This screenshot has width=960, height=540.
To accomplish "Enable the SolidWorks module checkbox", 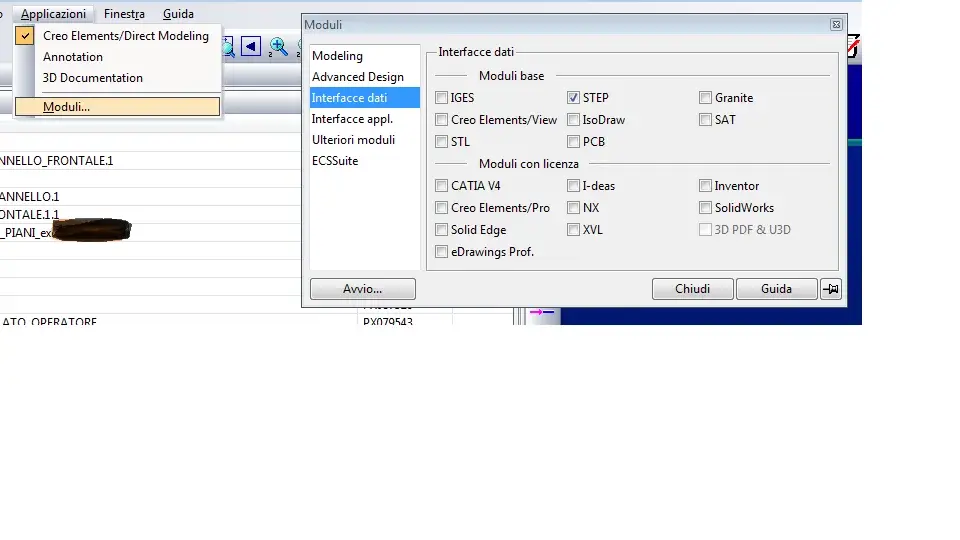I will 705,208.
